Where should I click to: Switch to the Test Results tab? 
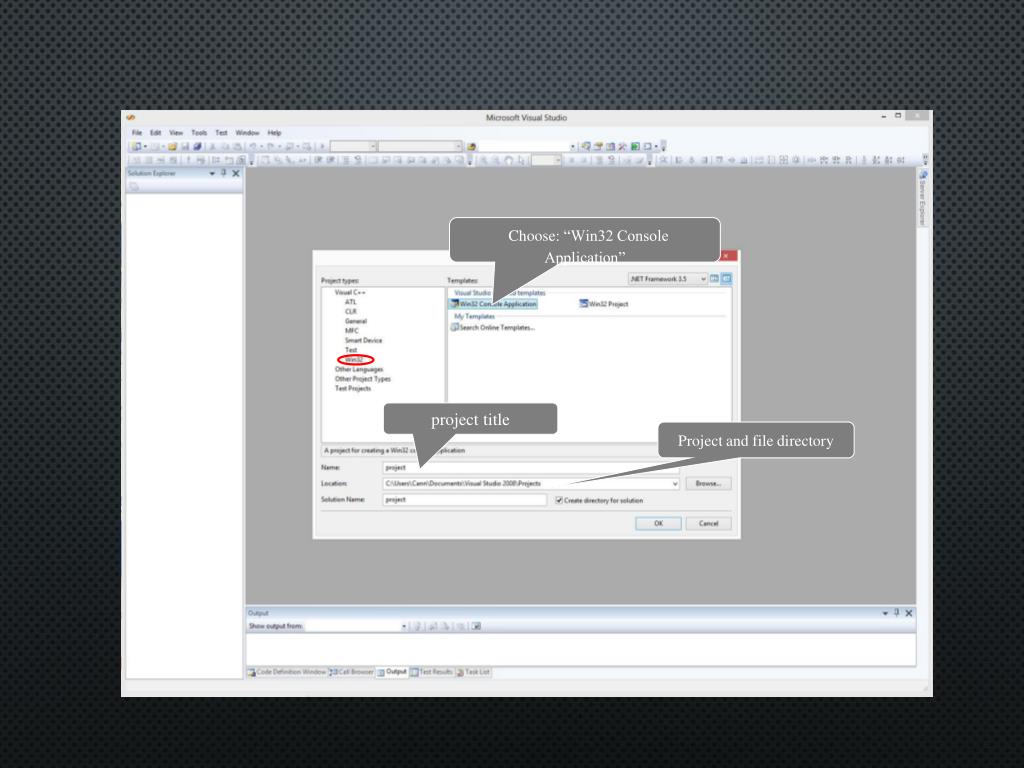pyautogui.click(x=432, y=672)
